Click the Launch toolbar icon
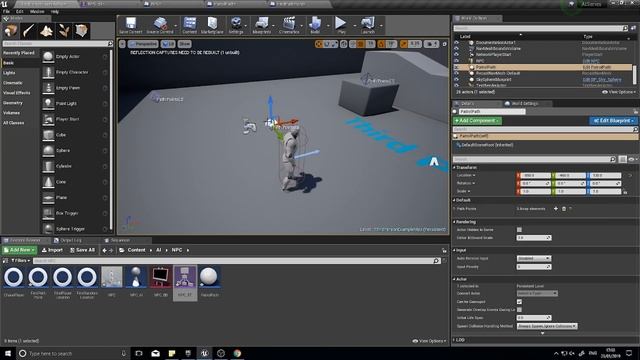This screenshot has width=640, height=360. 368,25
